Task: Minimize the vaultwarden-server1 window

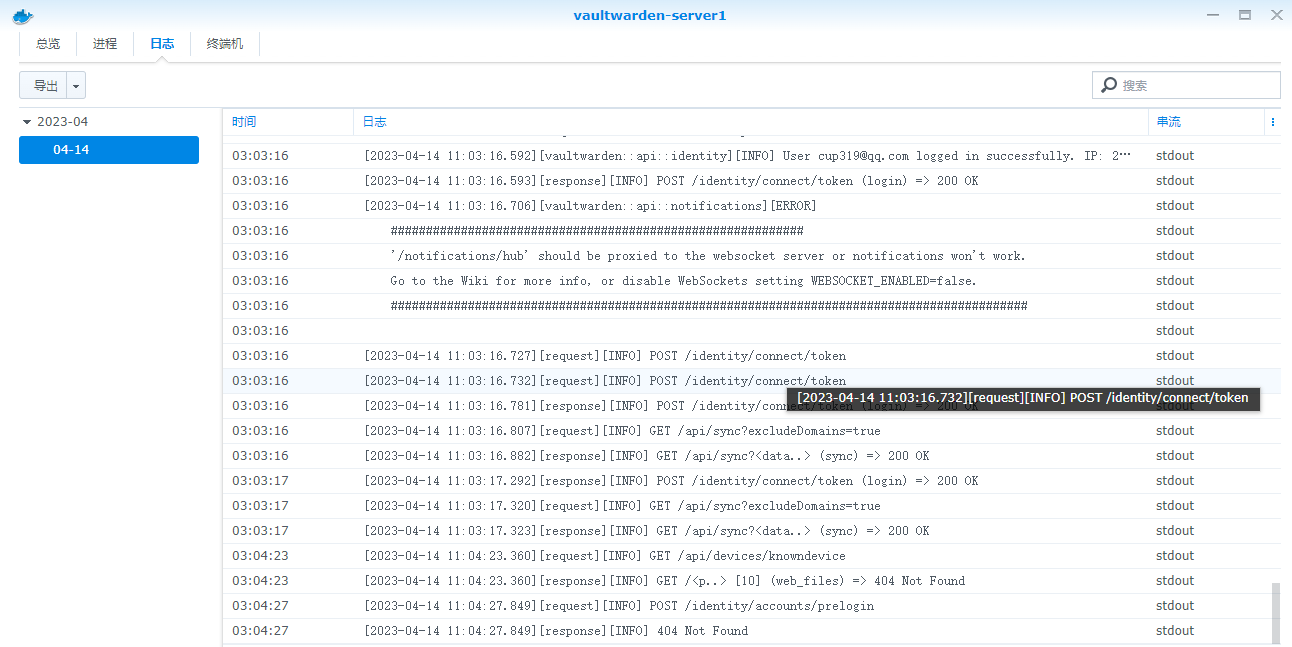Action: pyautogui.click(x=1213, y=15)
